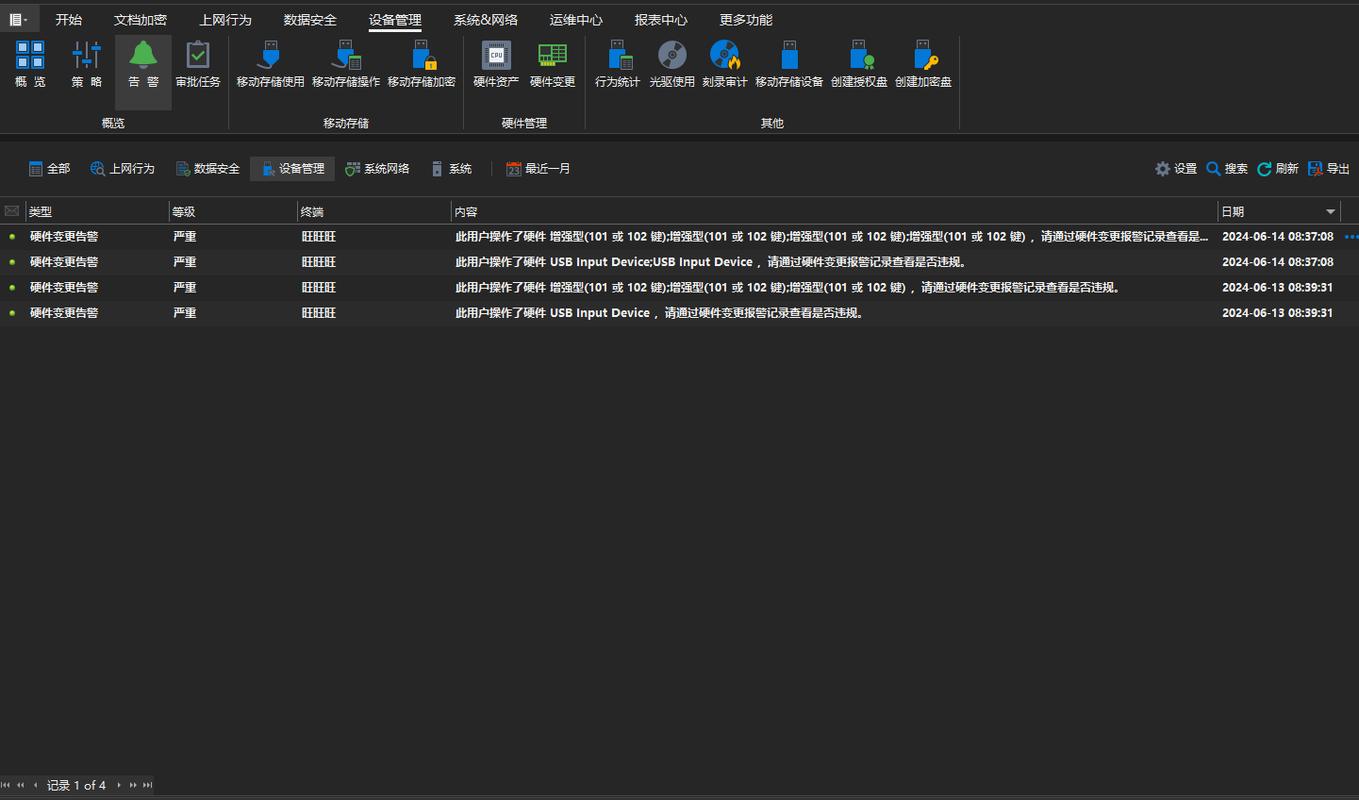1359x800 pixels.
Task: Filter alarms by 系统 category
Action: point(451,169)
